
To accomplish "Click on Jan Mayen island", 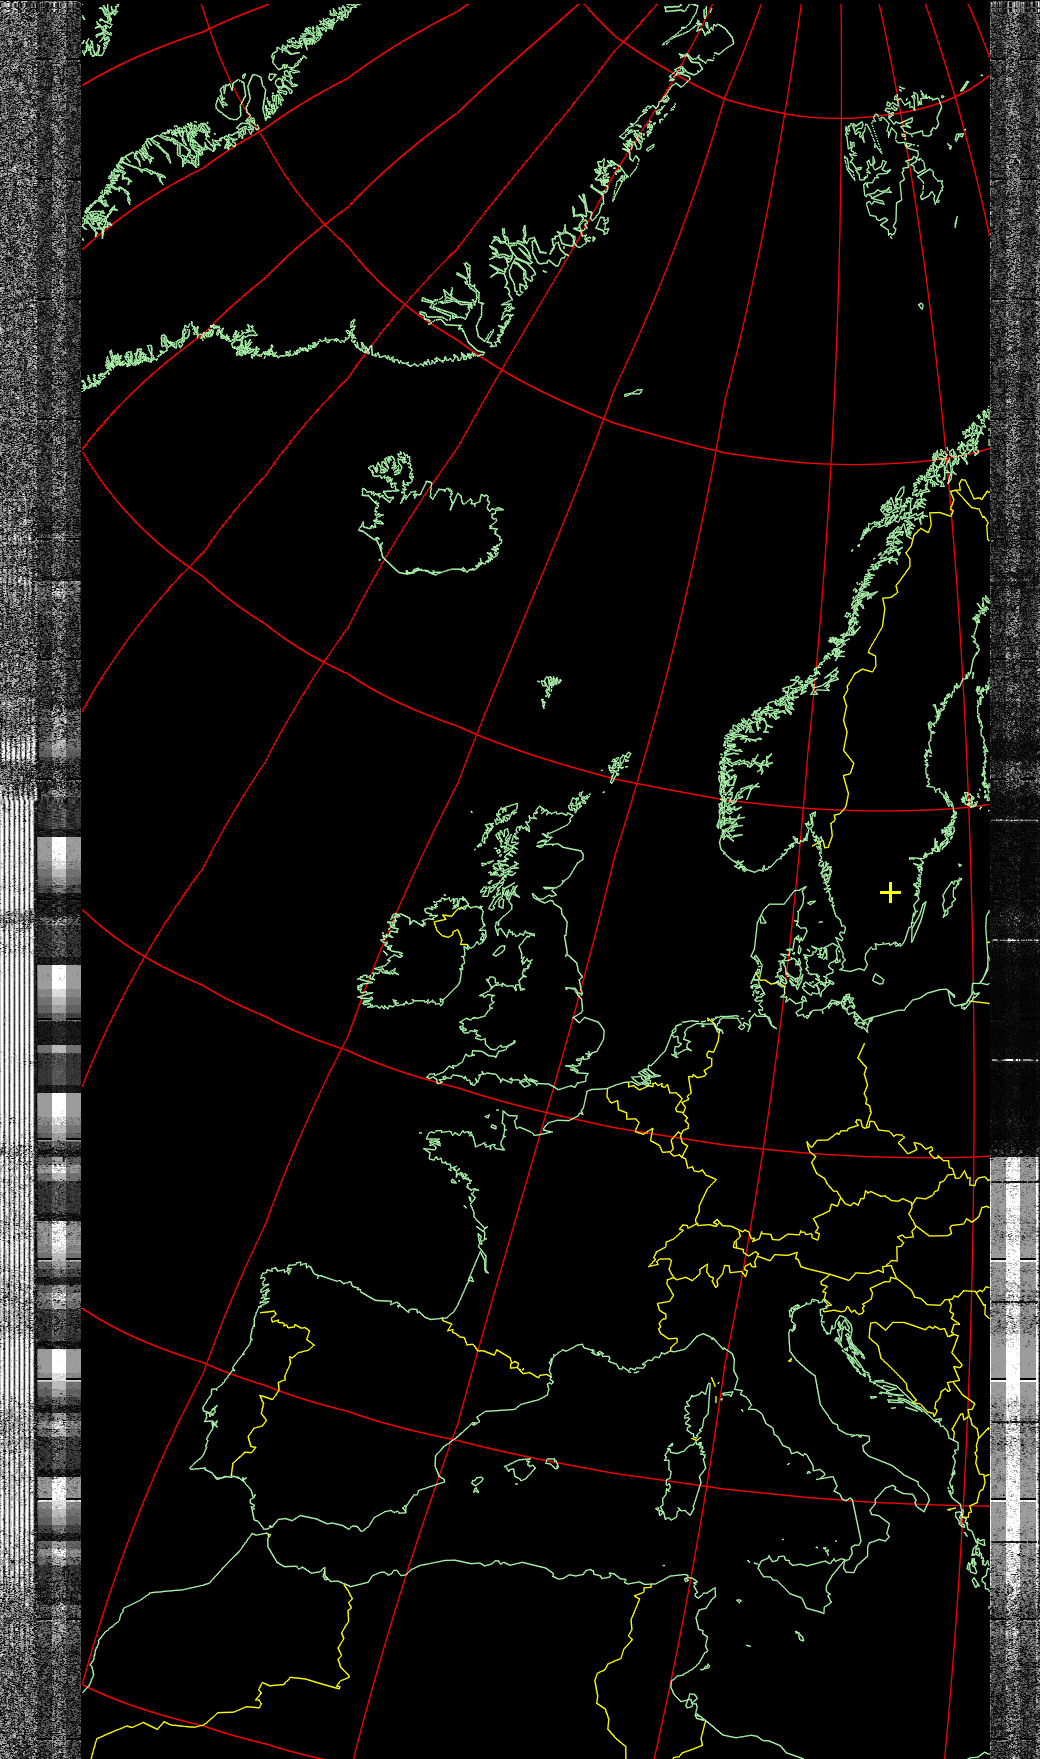I will click(x=633, y=393).
